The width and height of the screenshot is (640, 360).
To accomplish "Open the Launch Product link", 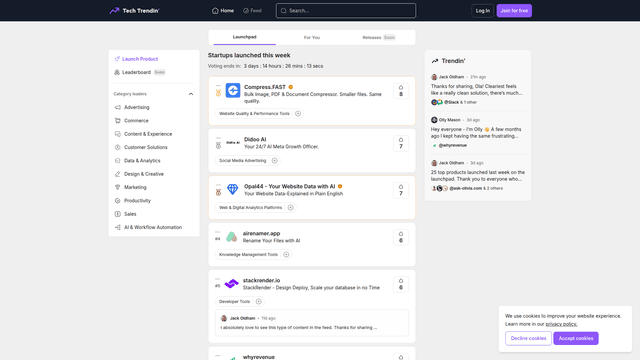I will point(136,59).
